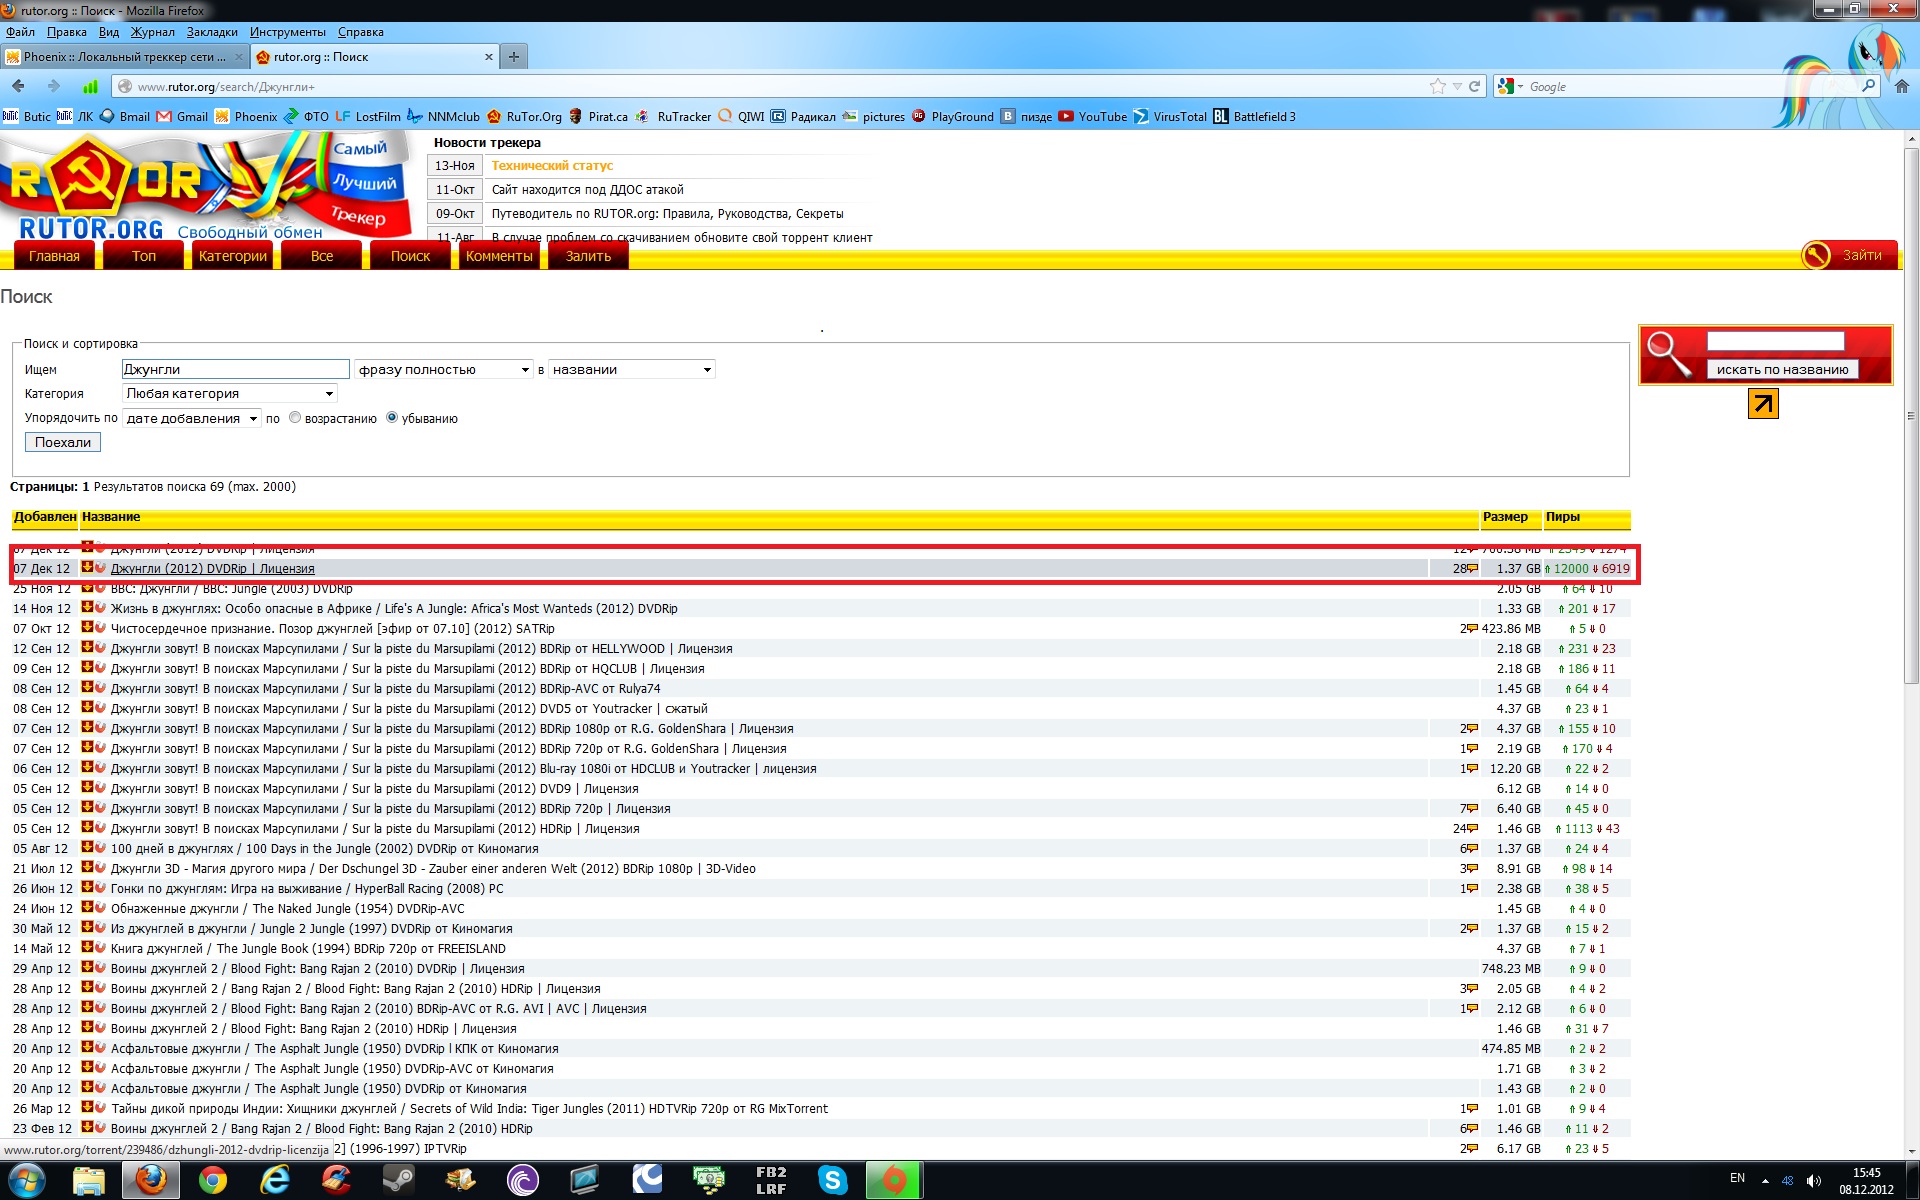Click the bookmark star in address bar
The image size is (1920, 1200).
click(x=1437, y=86)
